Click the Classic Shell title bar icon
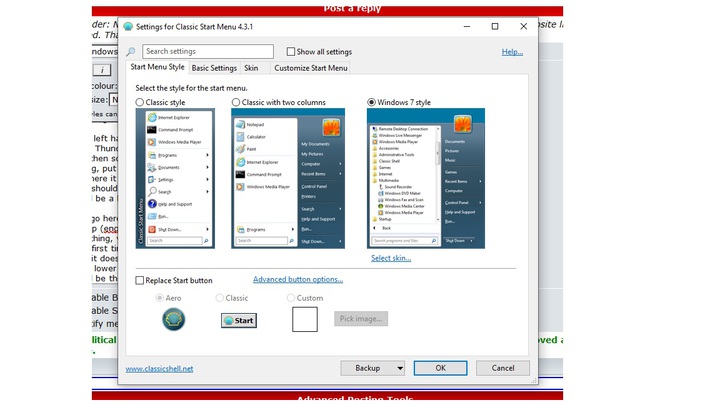720x405 pixels. [x=128, y=27]
